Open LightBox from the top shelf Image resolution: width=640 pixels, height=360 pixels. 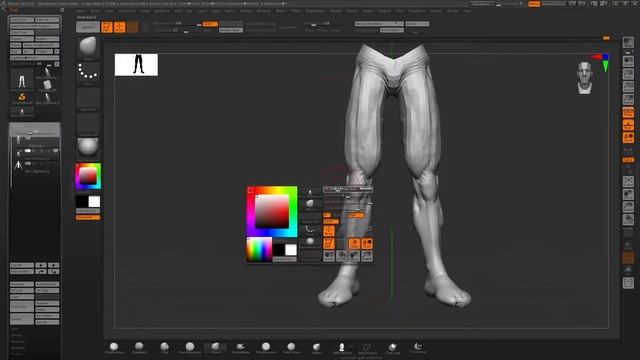[x=88, y=27]
